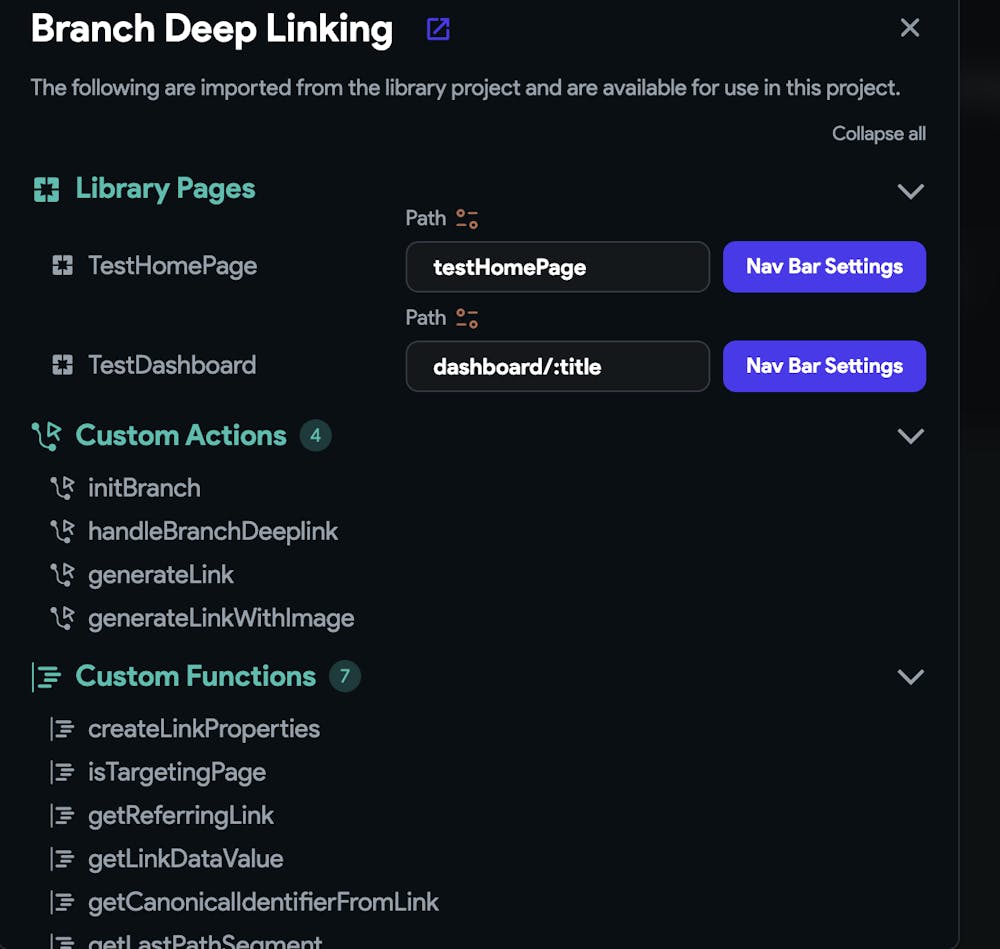
Task: Open Nav Bar Settings for TestHomePage
Action: [x=824, y=267]
